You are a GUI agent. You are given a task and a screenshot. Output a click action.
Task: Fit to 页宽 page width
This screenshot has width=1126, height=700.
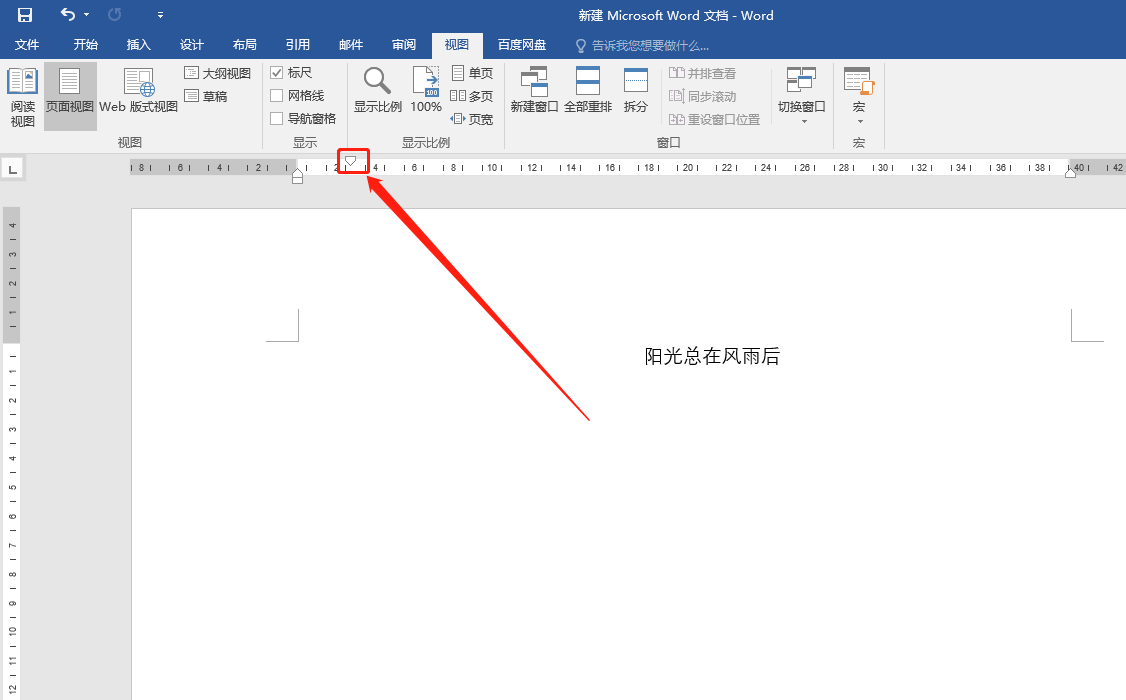click(472, 119)
